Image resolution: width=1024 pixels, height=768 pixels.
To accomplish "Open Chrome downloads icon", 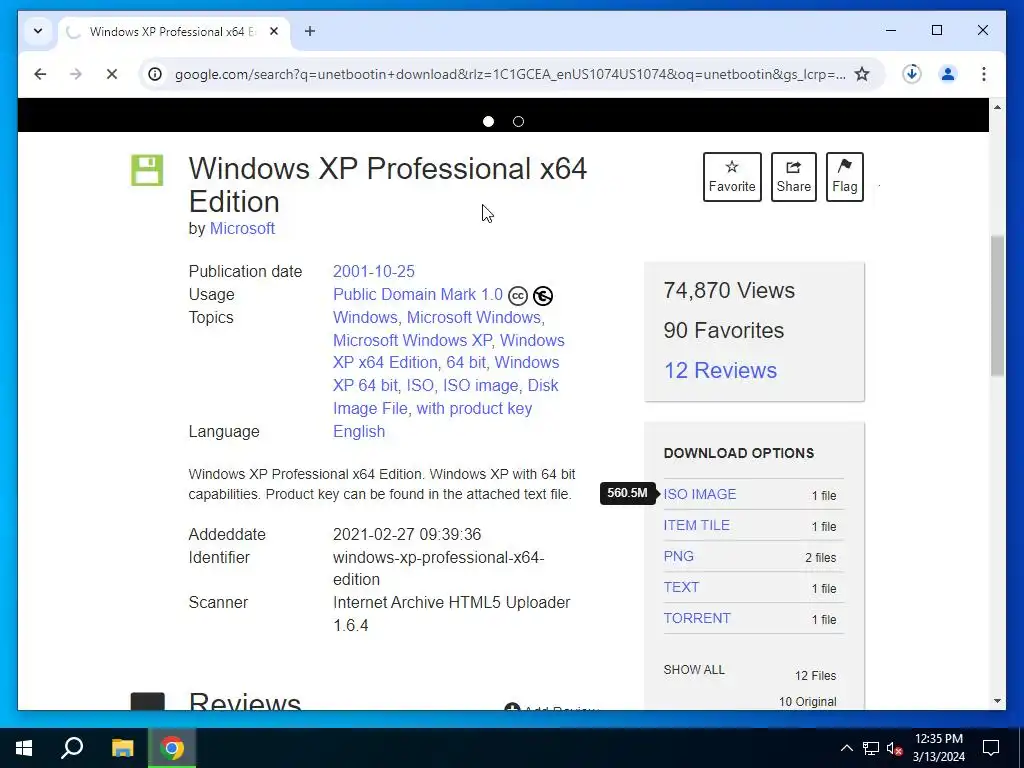I will coord(912,74).
